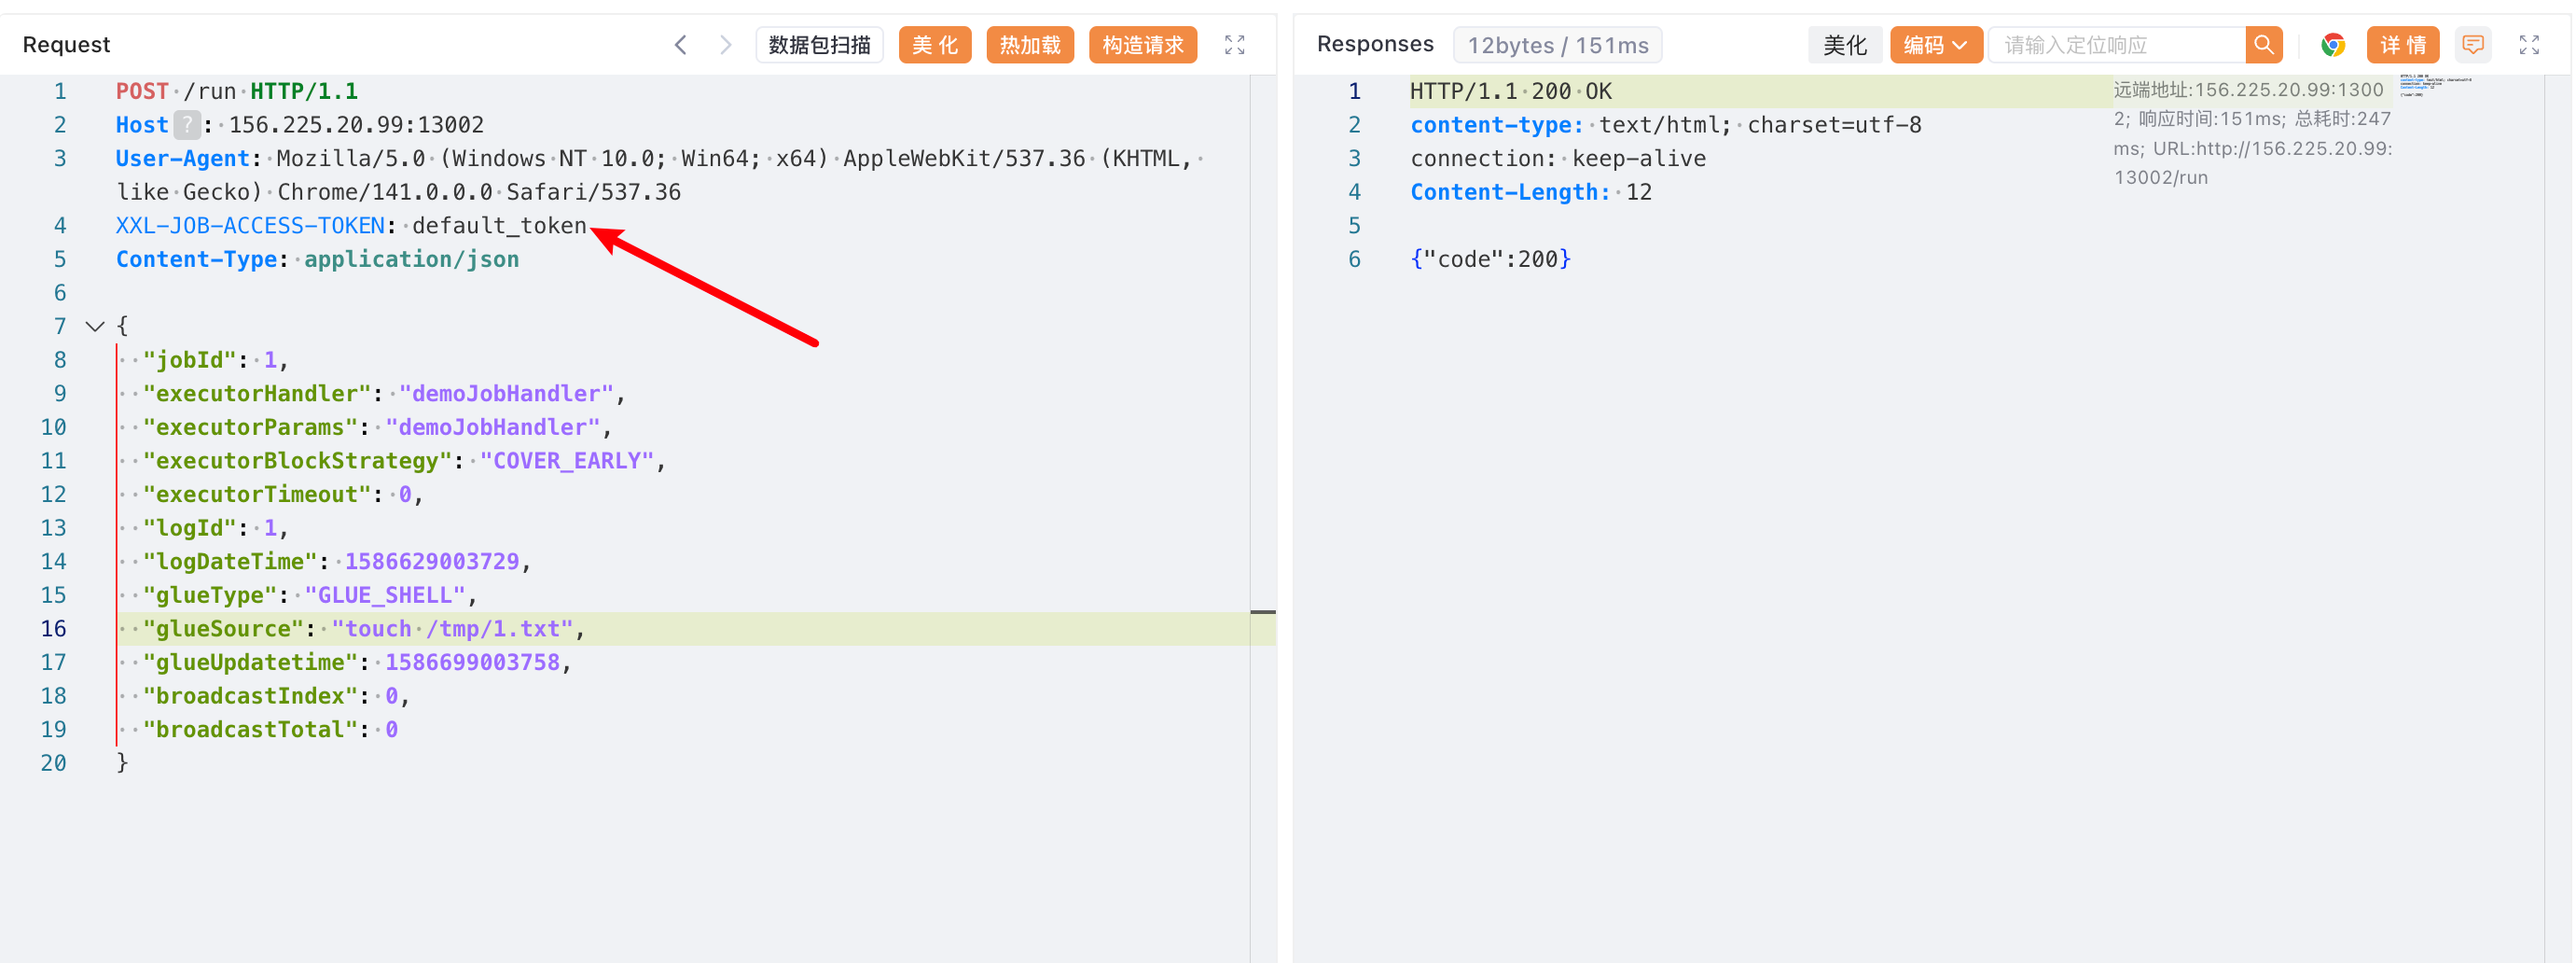Open response in Chrome browser
2576x963 pixels.
(x=2333, y=45)
